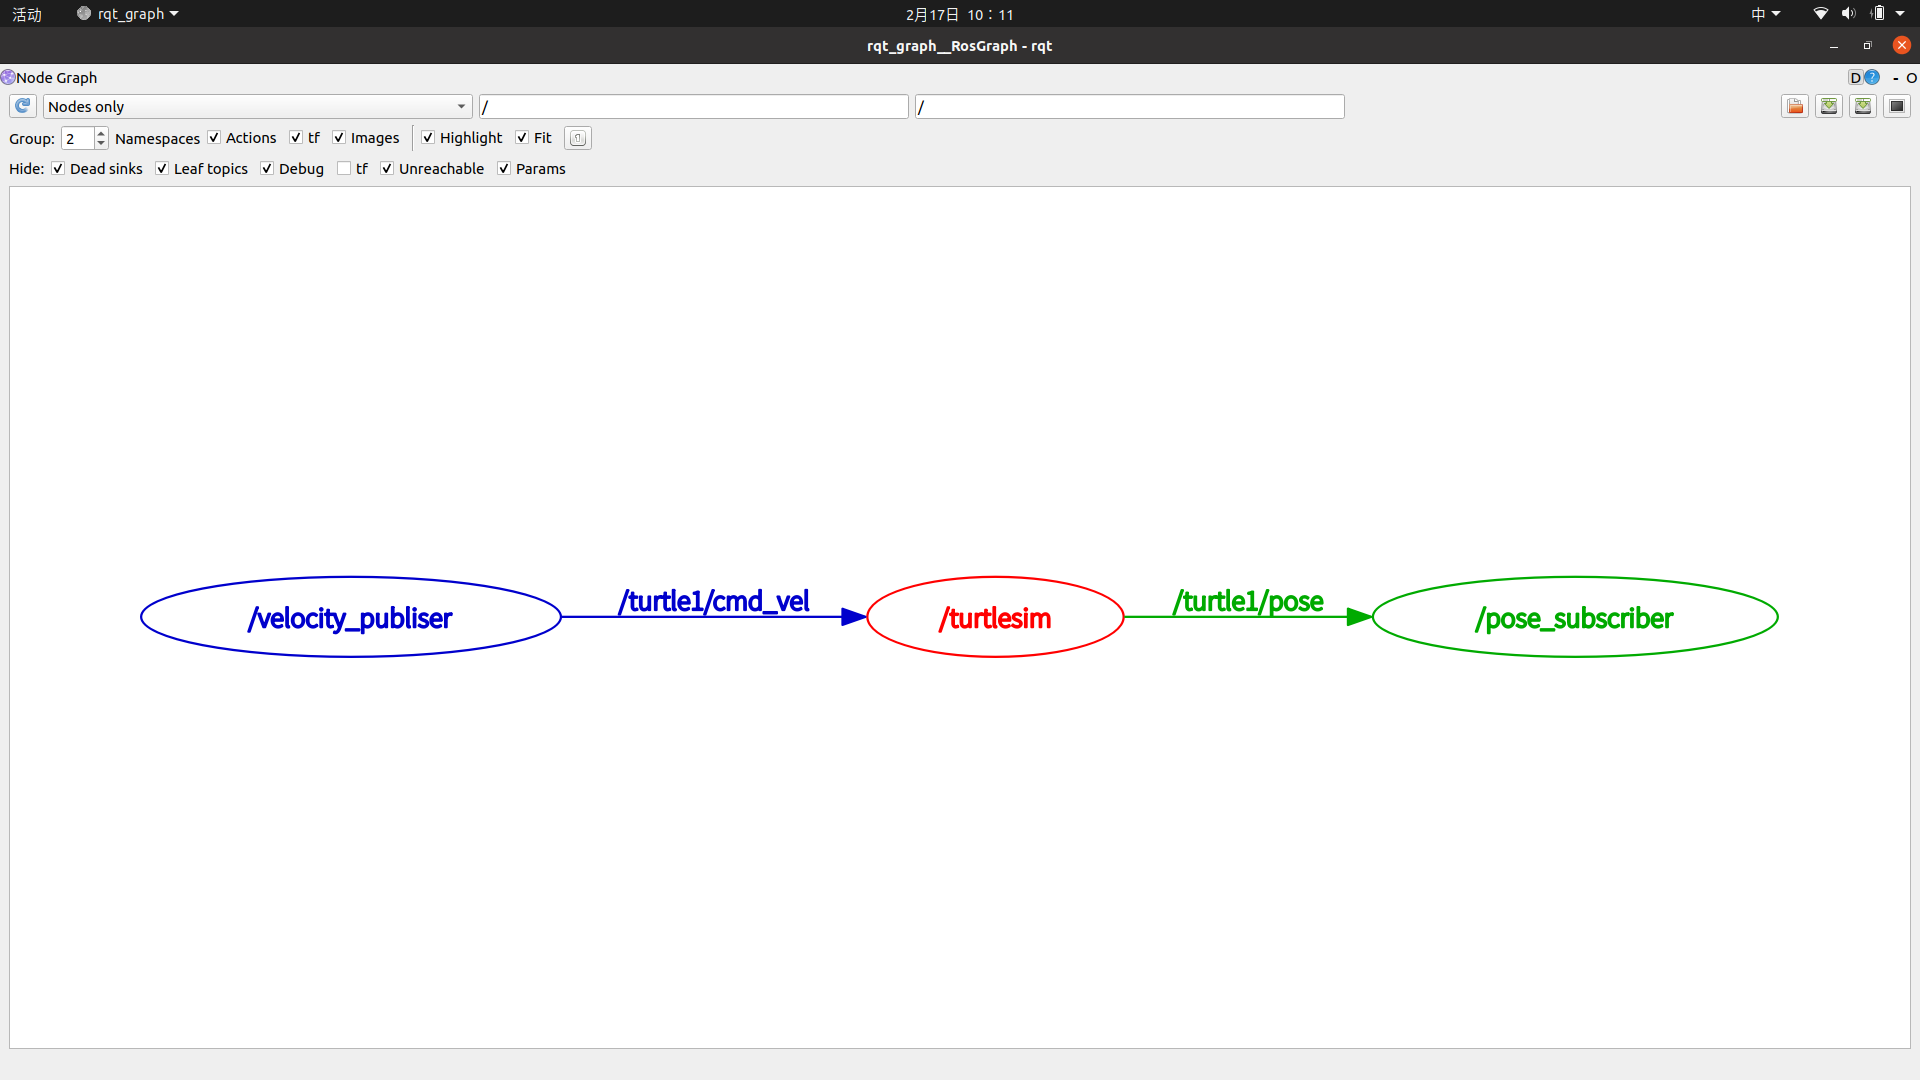Click the D dock toggle button
Image resolution: width=1920 pixels, height=1080 pixels.
(x=1855, y=77)
